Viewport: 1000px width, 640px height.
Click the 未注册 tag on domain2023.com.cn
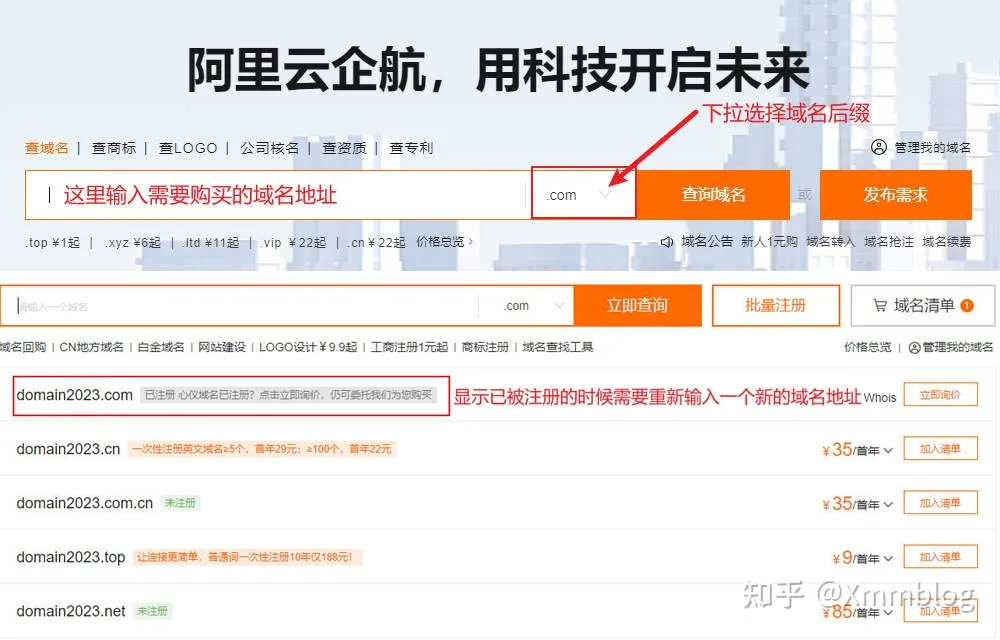(x=180, y=504)
